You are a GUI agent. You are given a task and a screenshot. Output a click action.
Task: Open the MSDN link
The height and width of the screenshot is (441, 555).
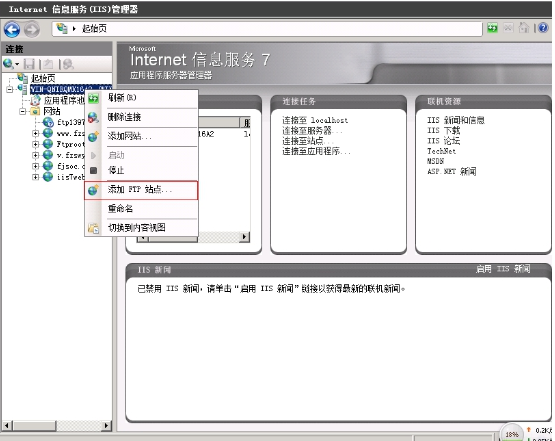435,161
